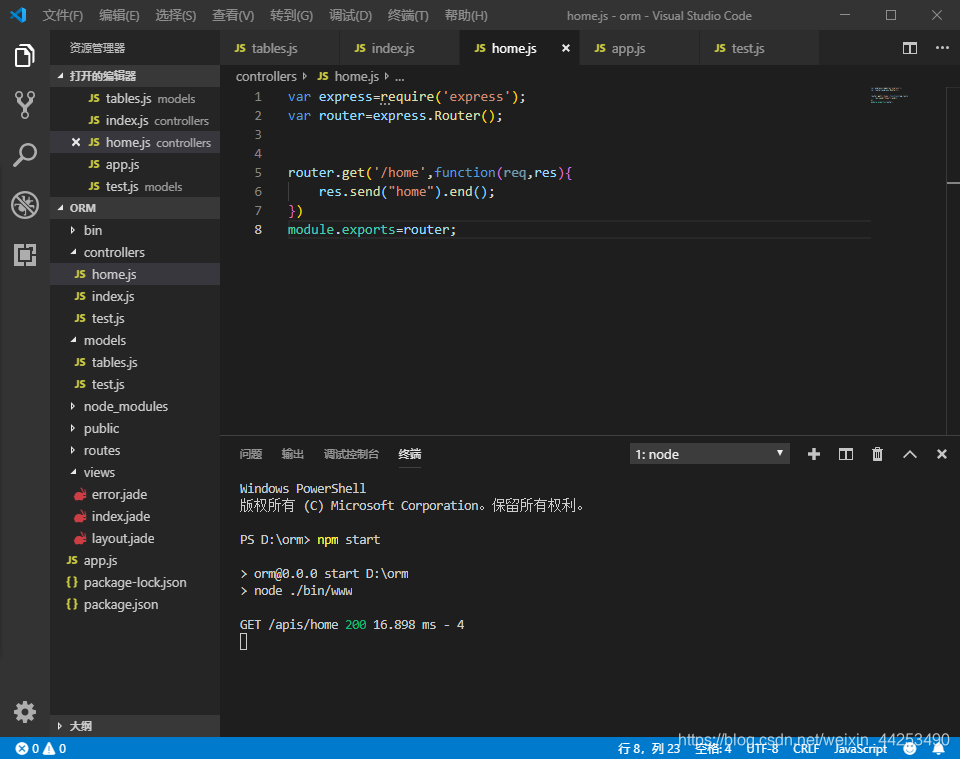Change language mode via JavaScript status item
This screenshot has width=960, height=759.
point(860,748)
